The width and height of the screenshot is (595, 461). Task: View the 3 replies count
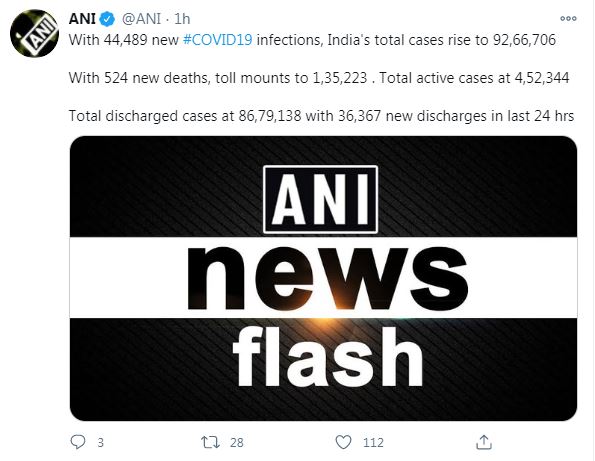click(101, 442)
